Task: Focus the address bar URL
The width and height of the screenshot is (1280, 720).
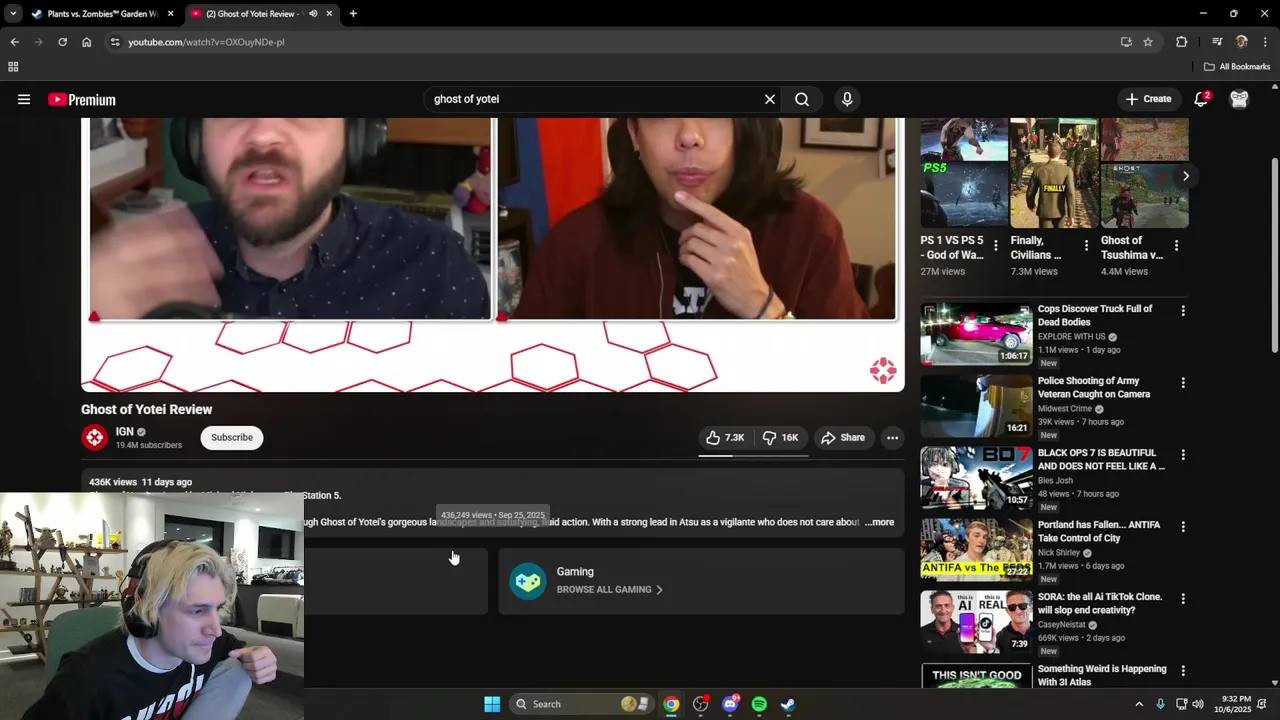Action: tap(206, 42)
